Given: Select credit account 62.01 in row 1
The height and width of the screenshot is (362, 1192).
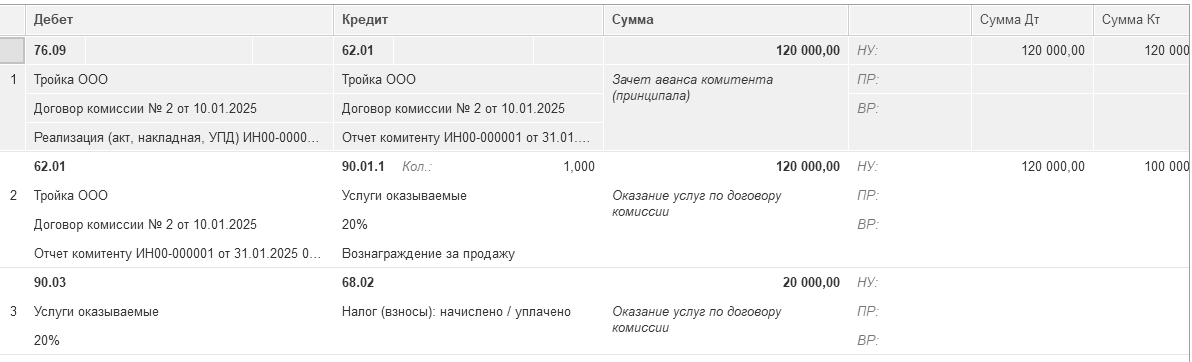Looking at the screenshot, I should (x=363, y=50).
